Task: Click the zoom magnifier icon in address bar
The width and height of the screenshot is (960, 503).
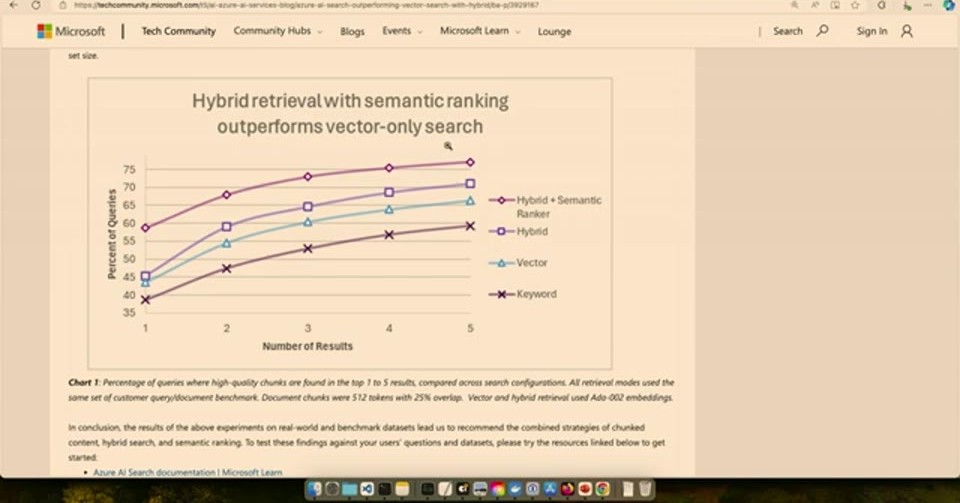Action: [x=795, y=5]
